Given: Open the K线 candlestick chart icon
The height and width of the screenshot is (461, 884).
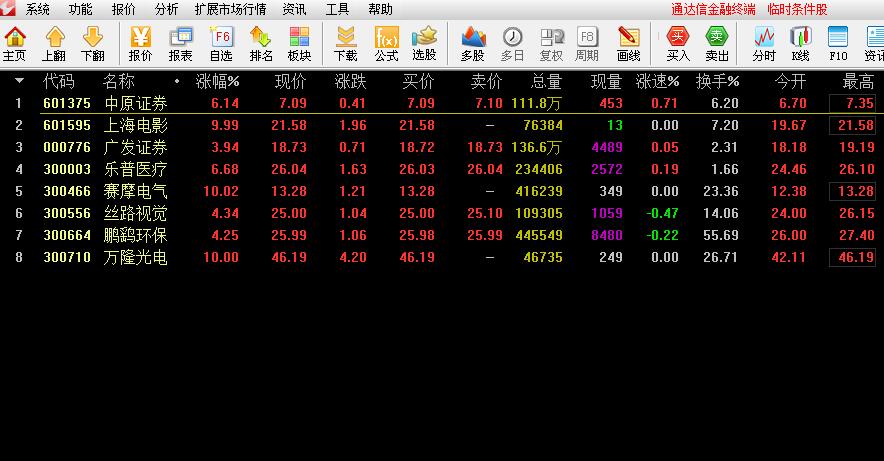Looking at the screenshot, I should [x=800, y=44].
